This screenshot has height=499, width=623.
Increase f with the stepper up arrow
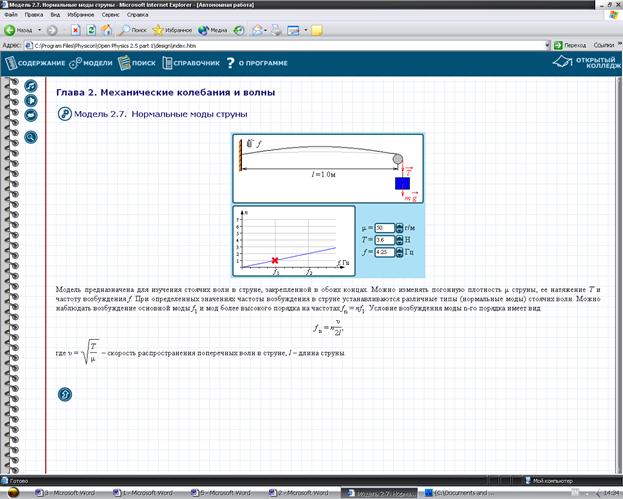(x=399, y=250)
